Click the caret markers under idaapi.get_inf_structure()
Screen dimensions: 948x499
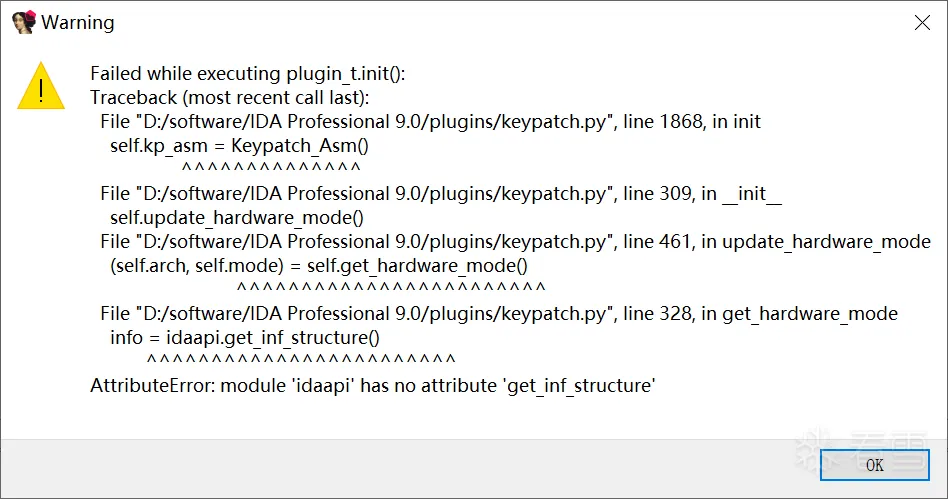[301, 359]
